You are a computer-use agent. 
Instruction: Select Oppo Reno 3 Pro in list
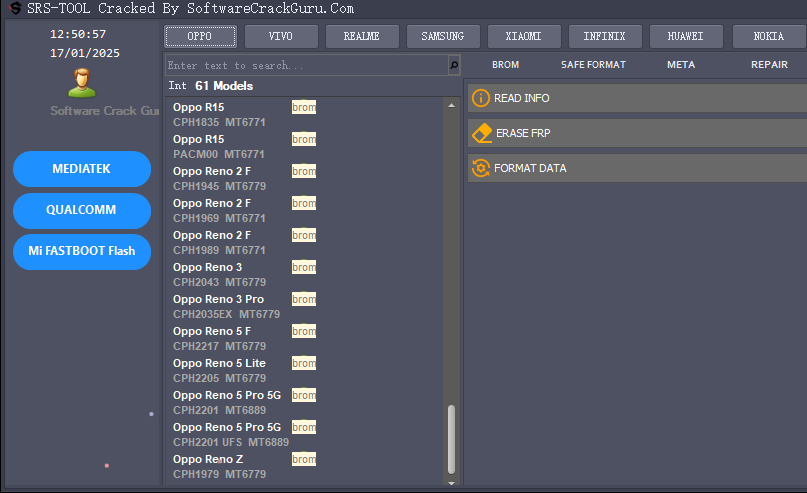click(218, 299)
